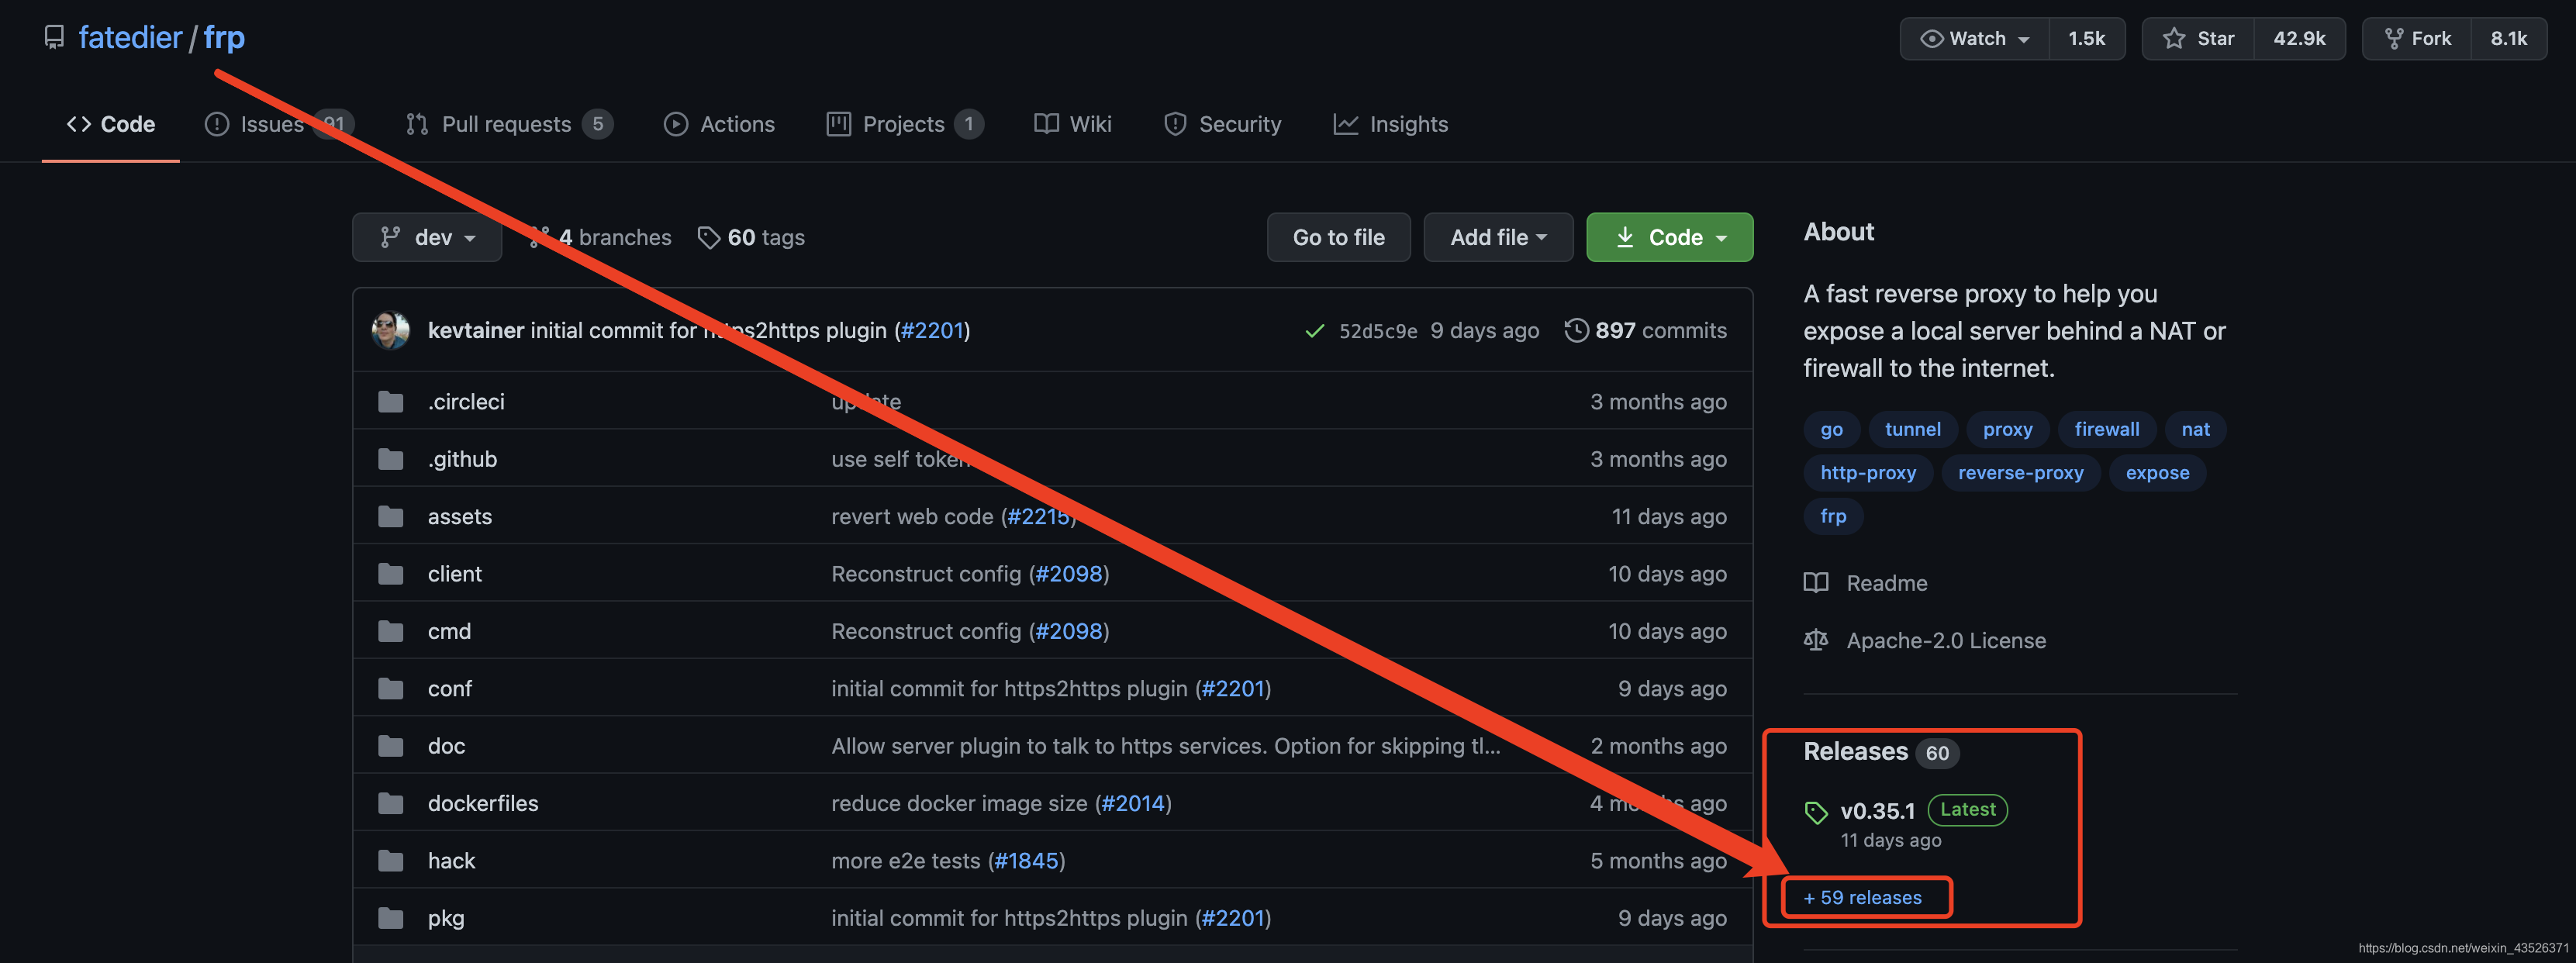Select the reverse-proxy topic tag
The image size is (2576, 963).
2020,473
